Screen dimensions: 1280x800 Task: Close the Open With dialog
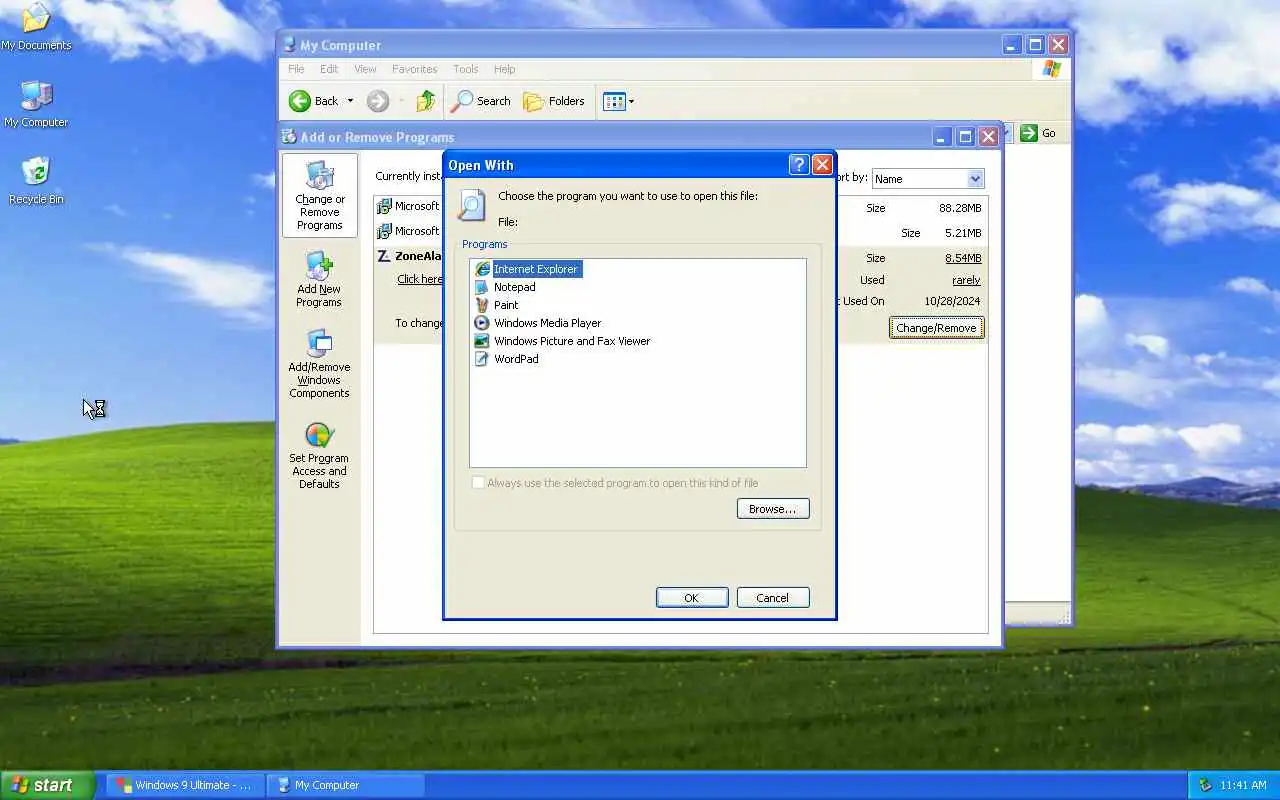tap(823, 165)
